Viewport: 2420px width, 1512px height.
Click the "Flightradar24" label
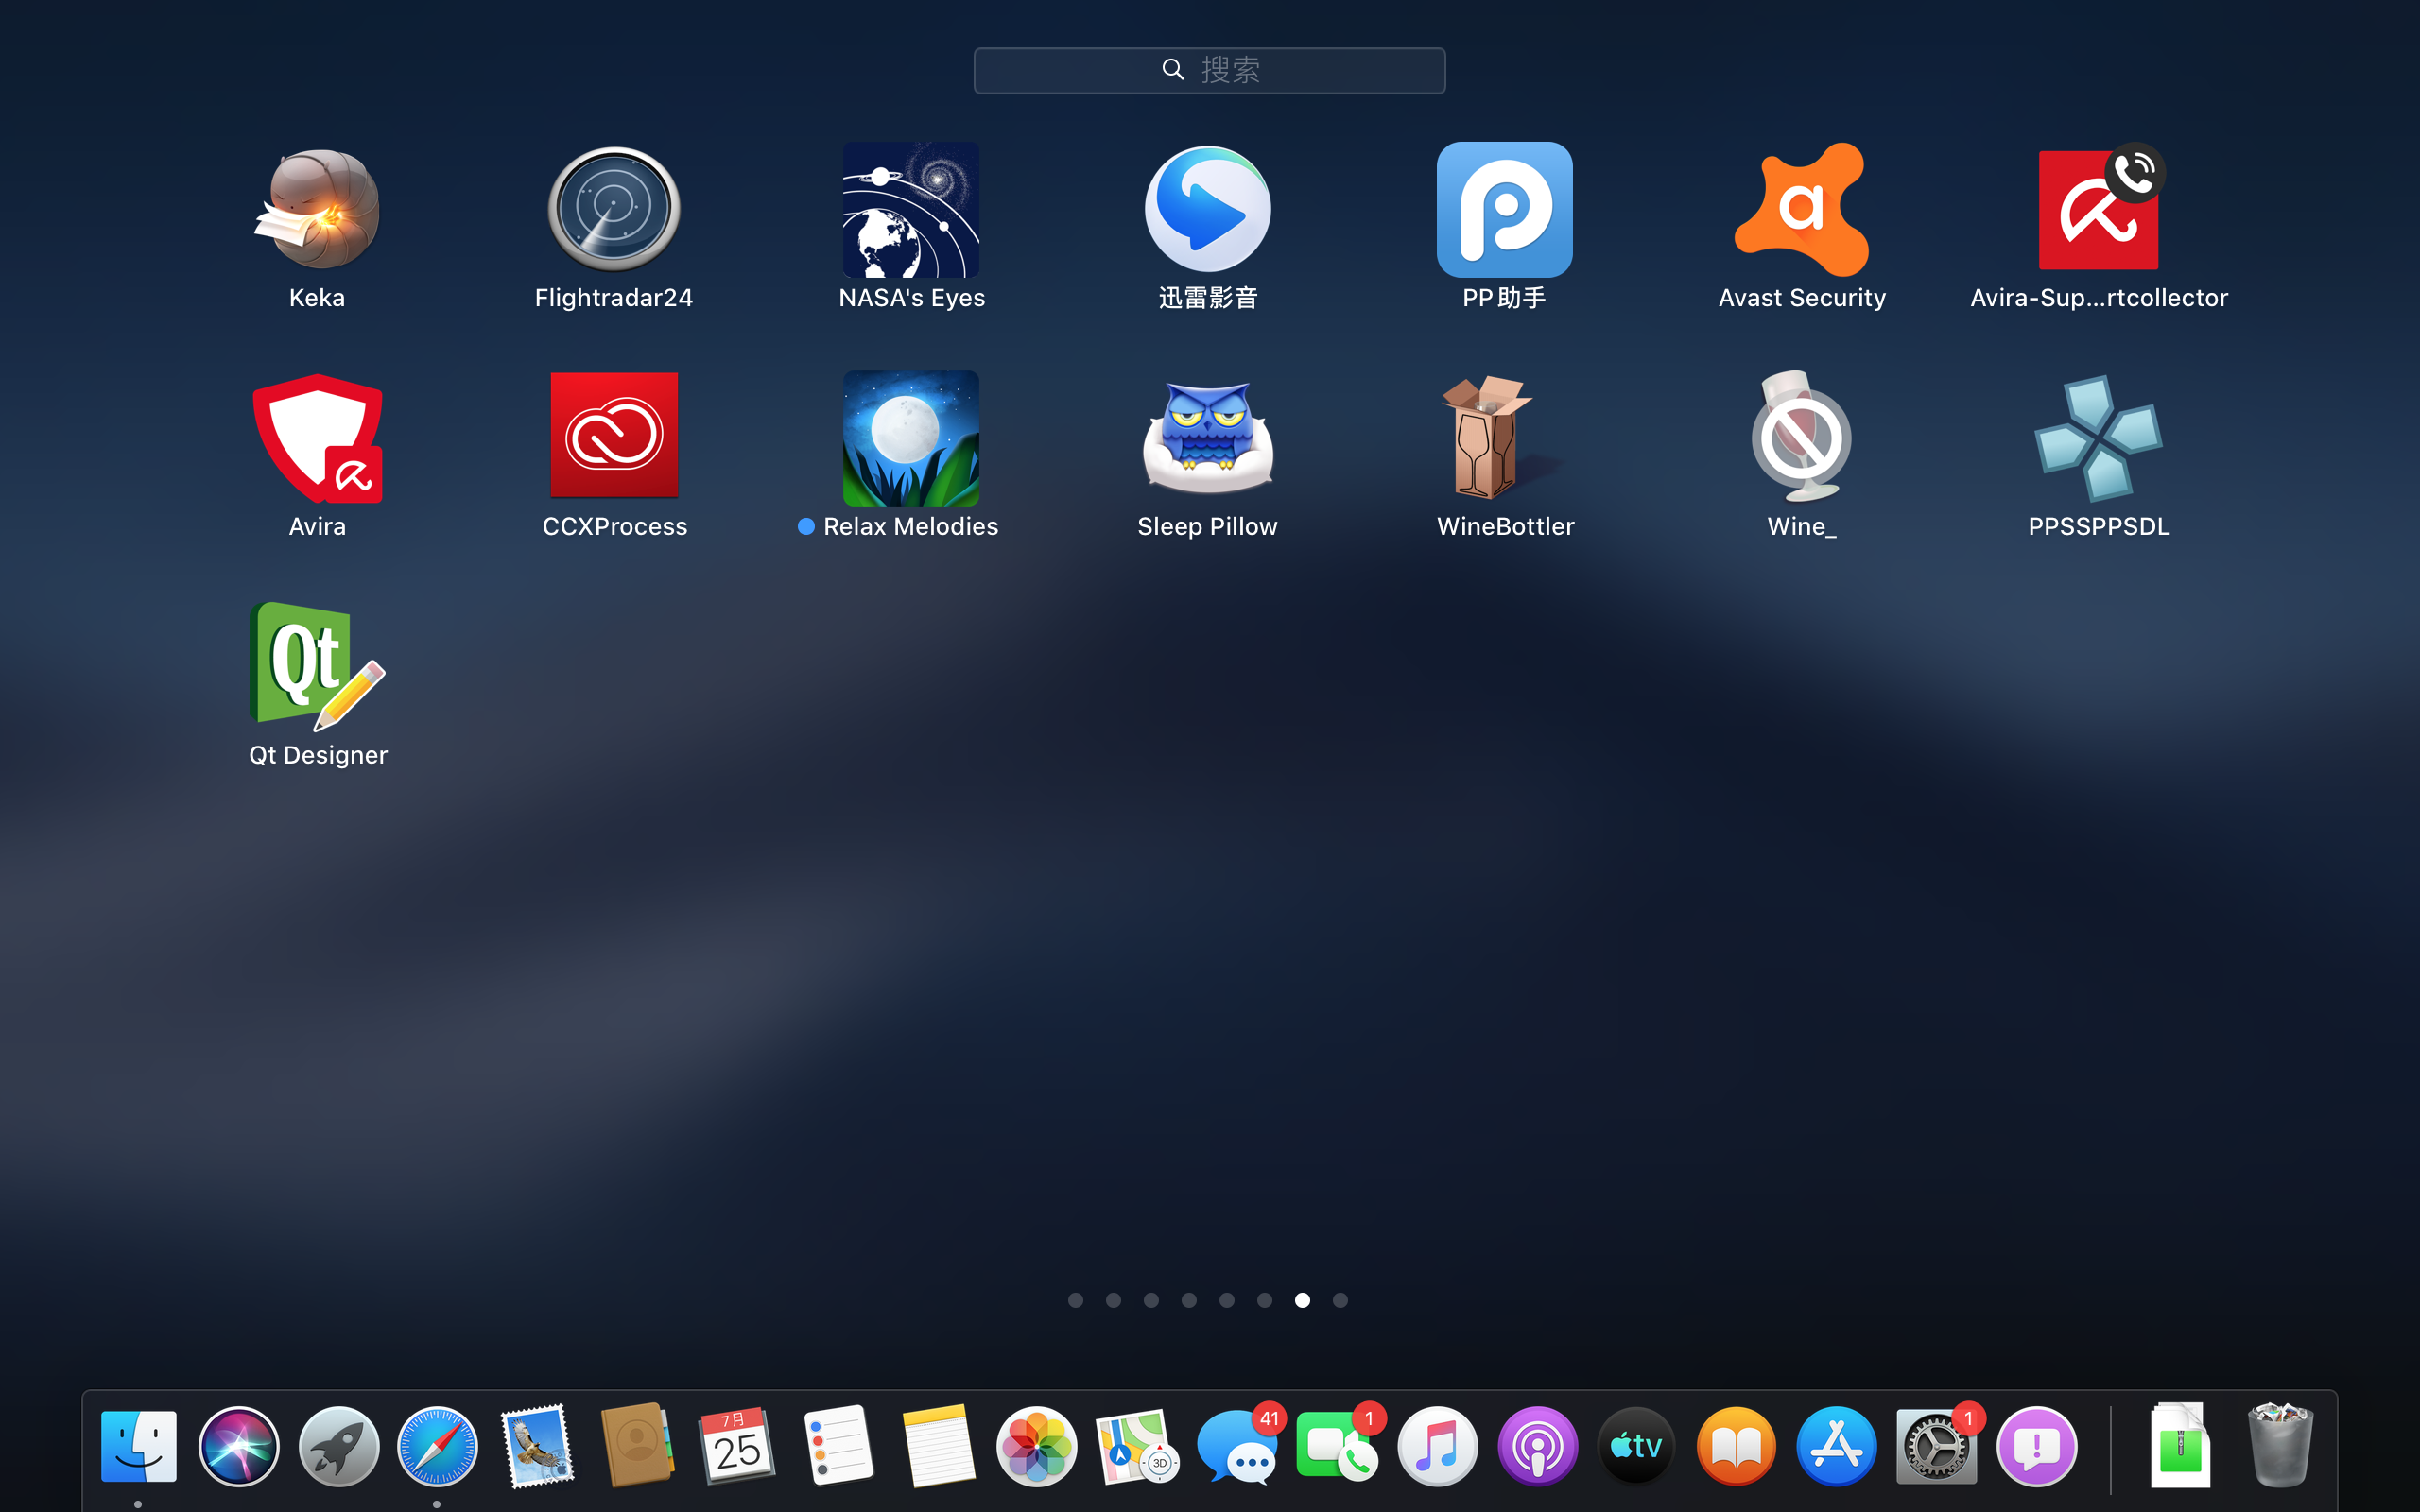(x=613, y=298)
